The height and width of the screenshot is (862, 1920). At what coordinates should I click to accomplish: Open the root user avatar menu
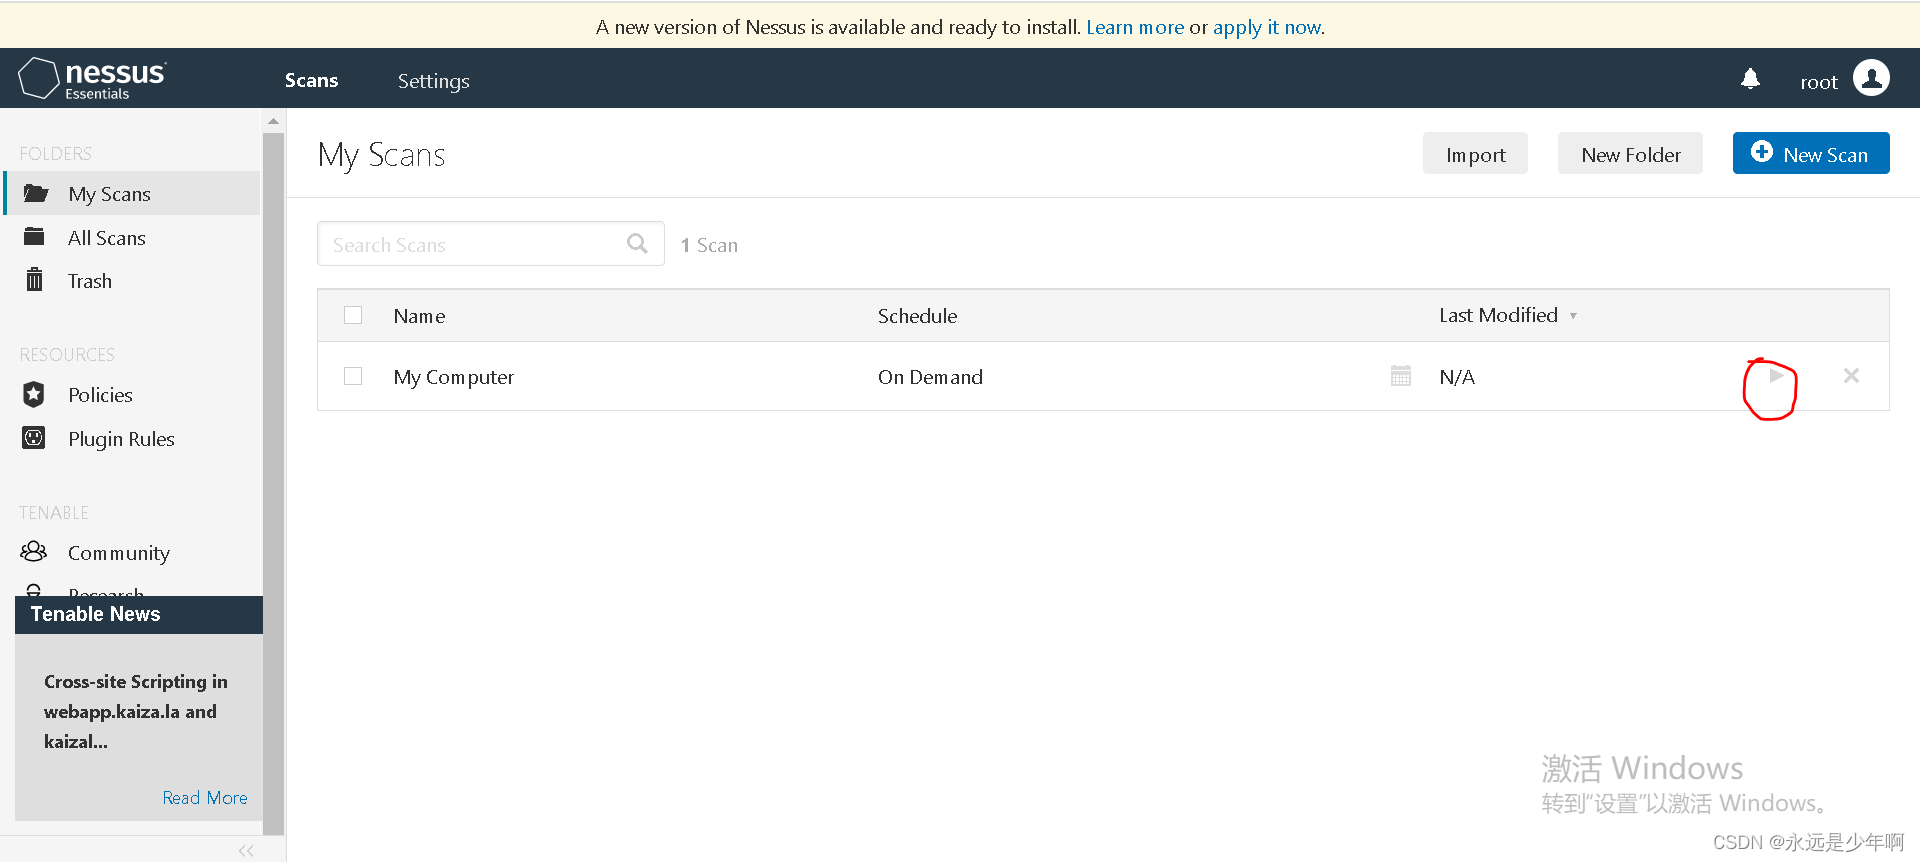pyautogui.click(x=1871, y=78)
